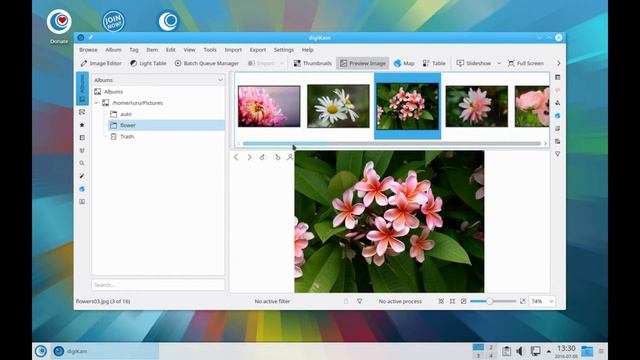Open the Timeline sidebar icon

coord(82,151)
